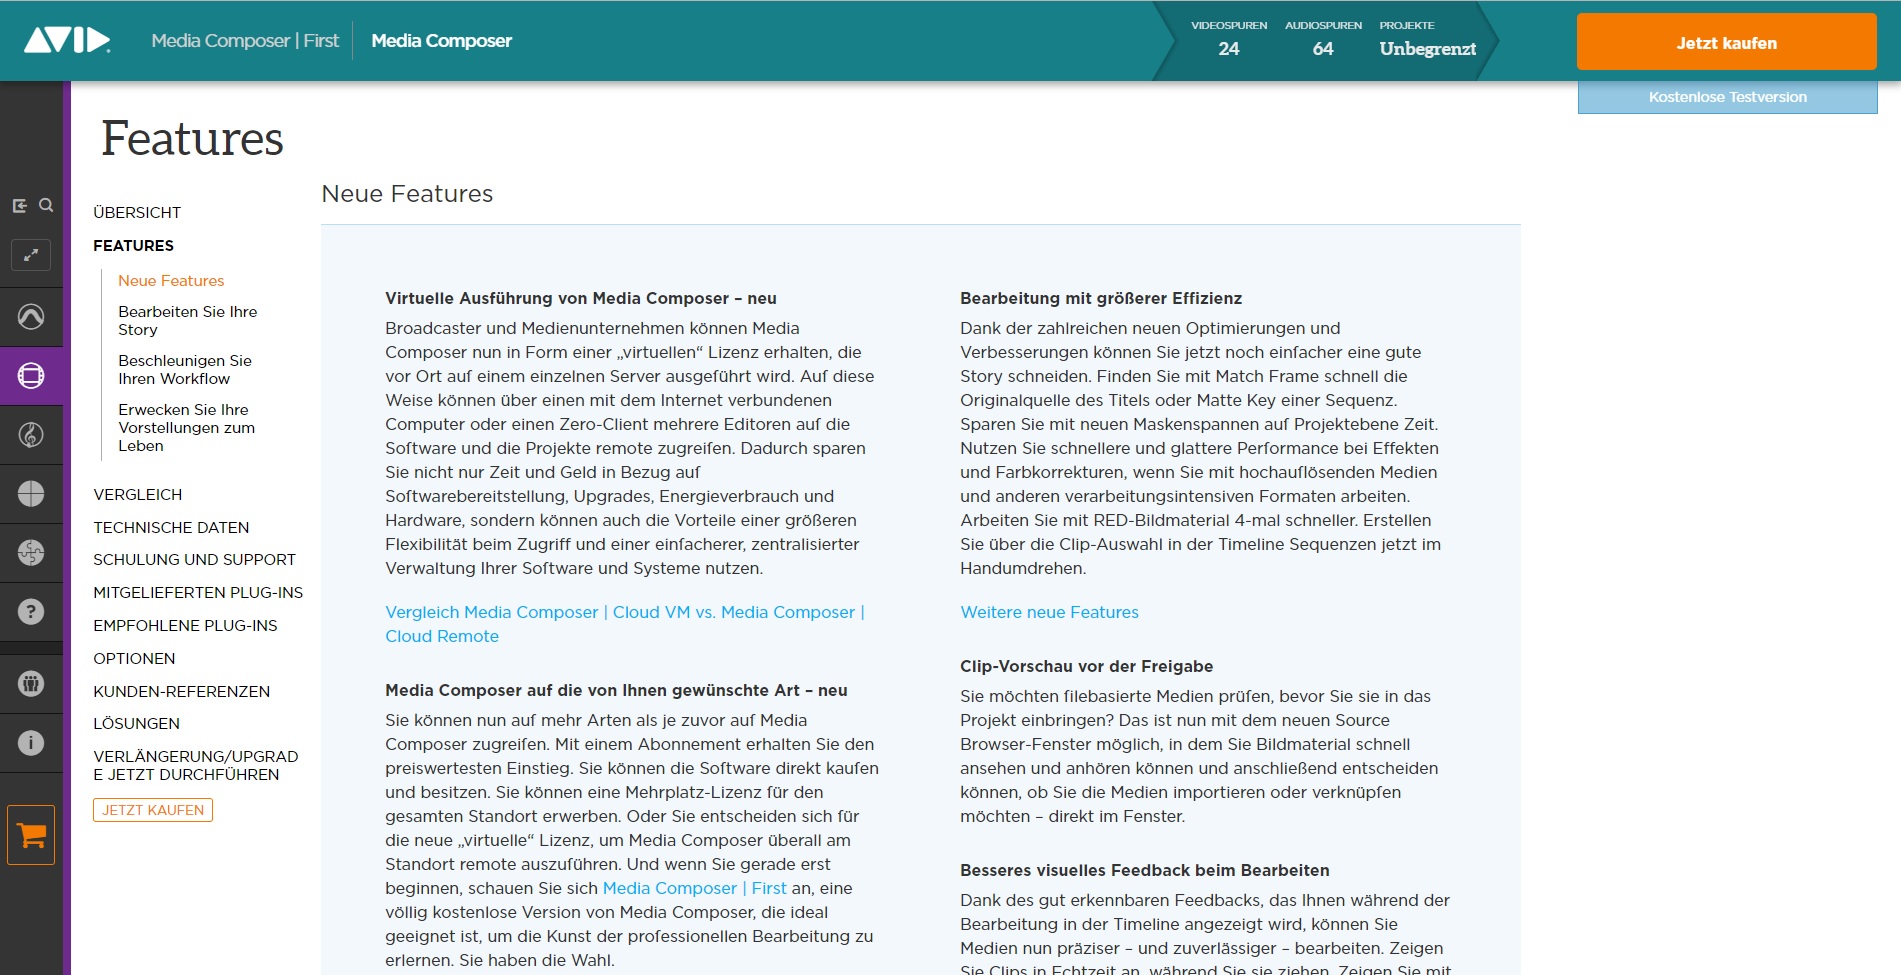Open KUNDEN-REFERENZEN menu item

coord(181,692)
